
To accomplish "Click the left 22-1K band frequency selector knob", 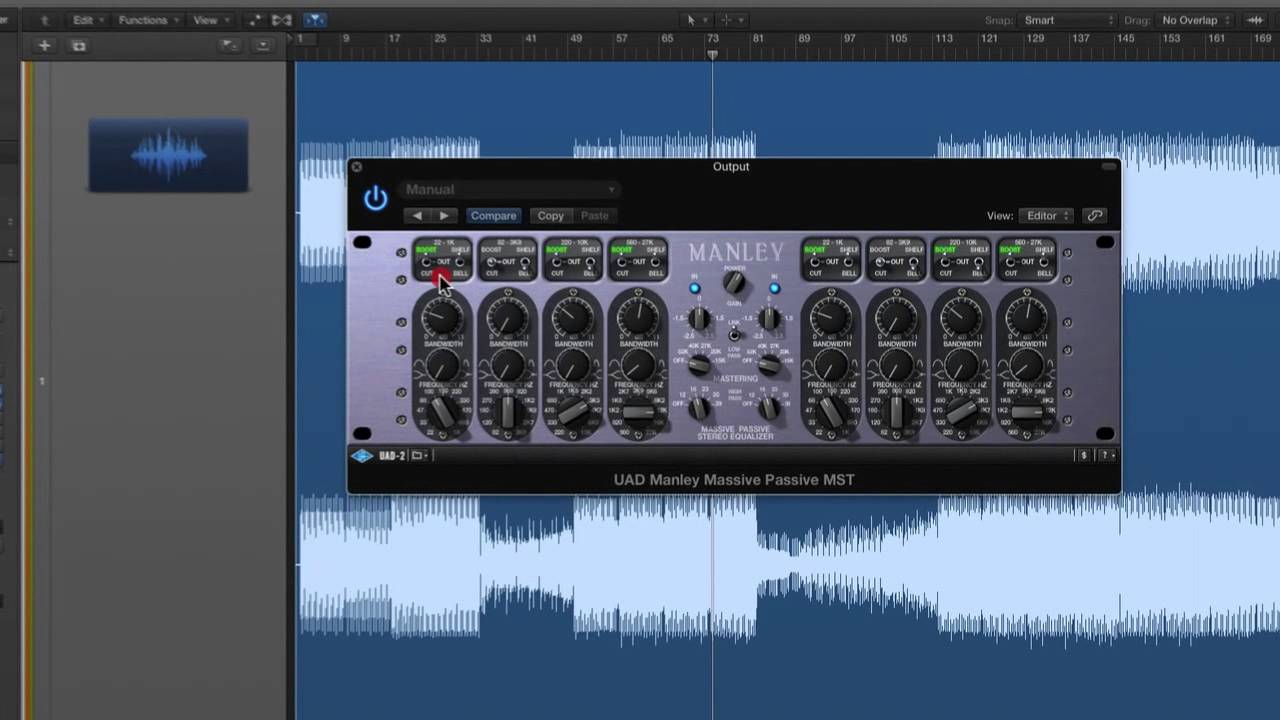I will (x=441, y=410).
